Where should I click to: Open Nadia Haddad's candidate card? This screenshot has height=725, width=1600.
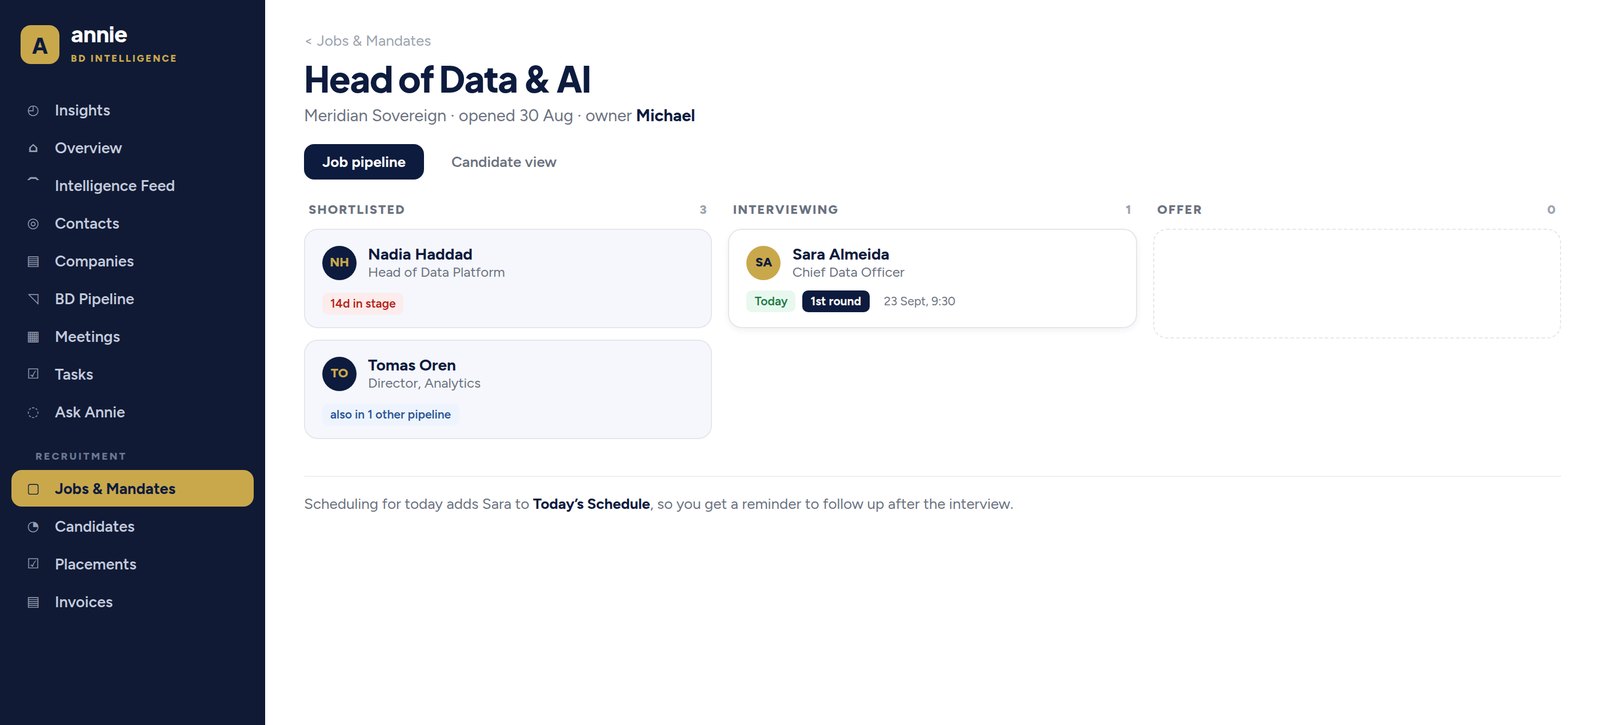(x=508, y=278)
